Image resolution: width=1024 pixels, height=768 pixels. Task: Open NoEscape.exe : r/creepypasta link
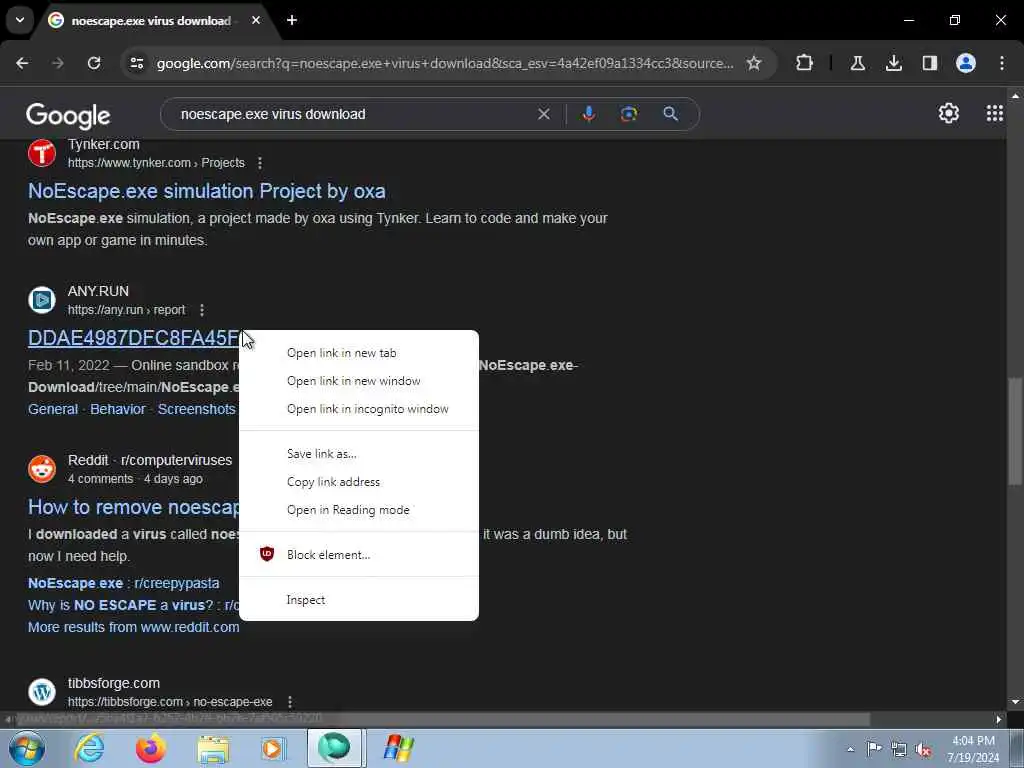[123, 583]
